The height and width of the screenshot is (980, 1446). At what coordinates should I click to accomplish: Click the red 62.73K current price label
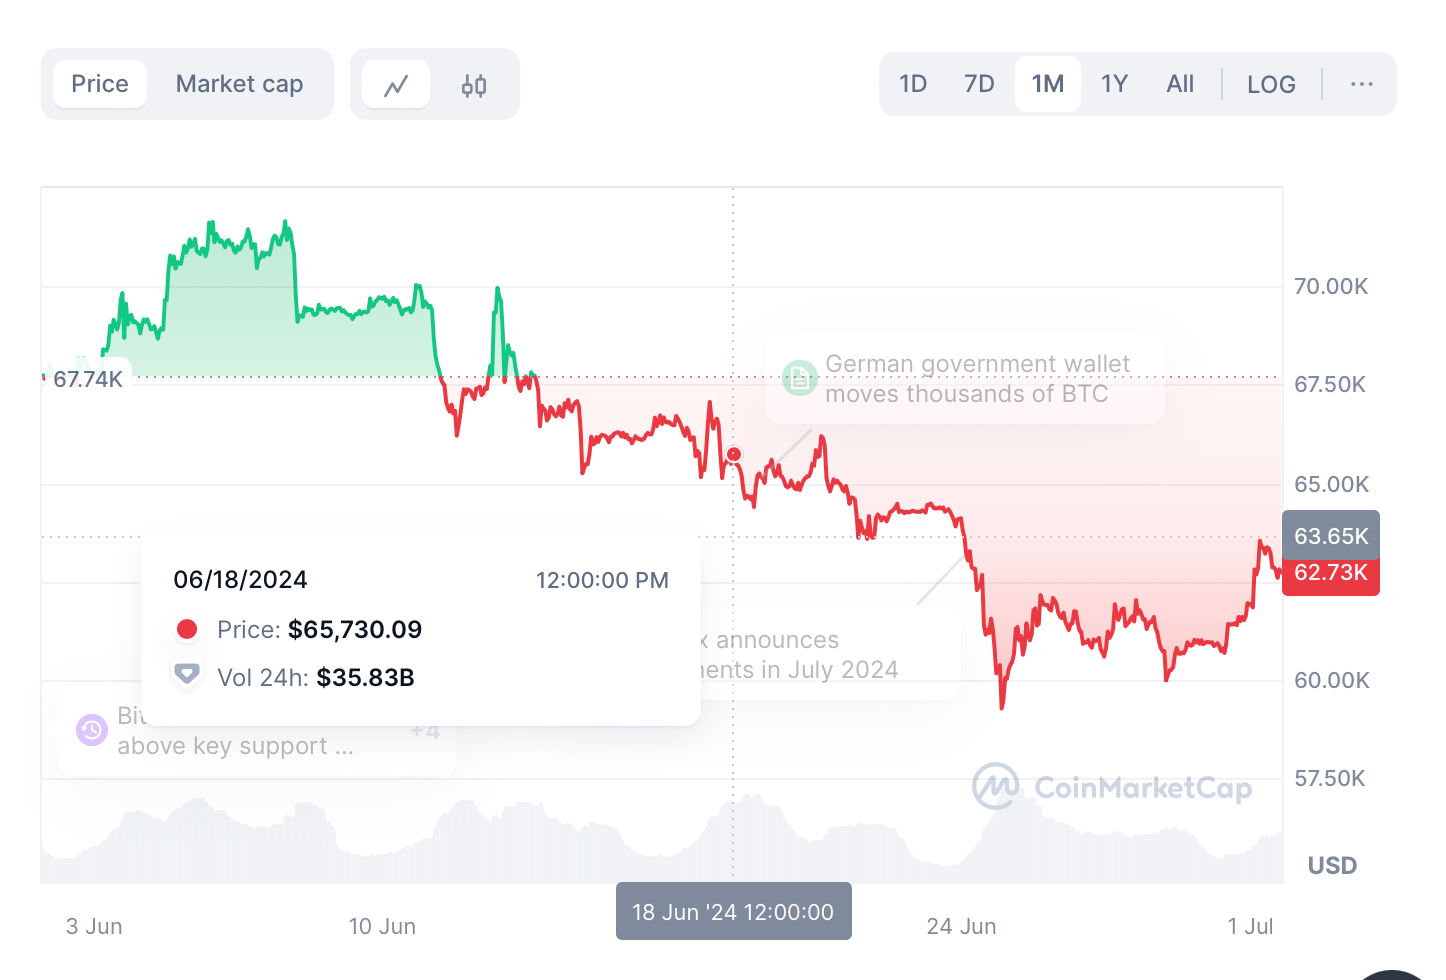pos(1330,573)
